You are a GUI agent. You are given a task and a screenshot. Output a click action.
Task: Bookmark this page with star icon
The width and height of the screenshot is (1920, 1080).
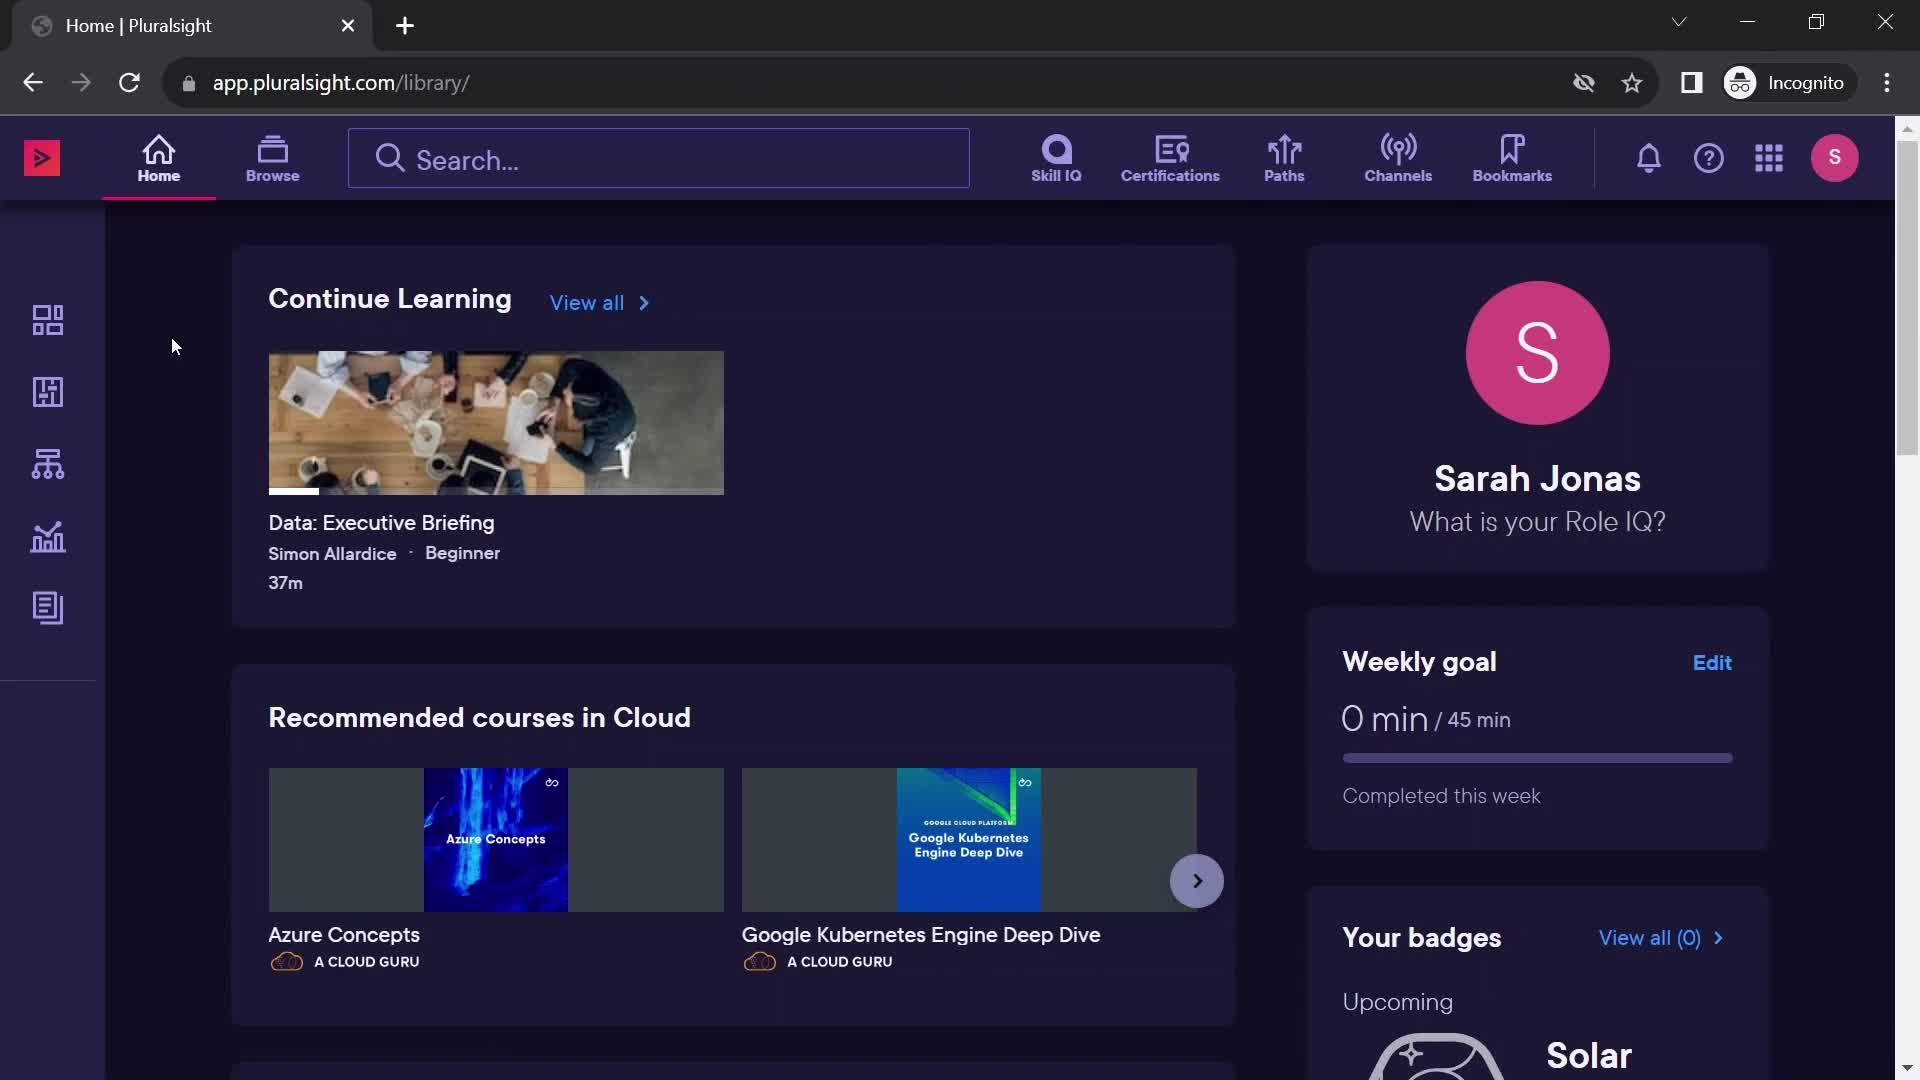[x=1632, y=83]
